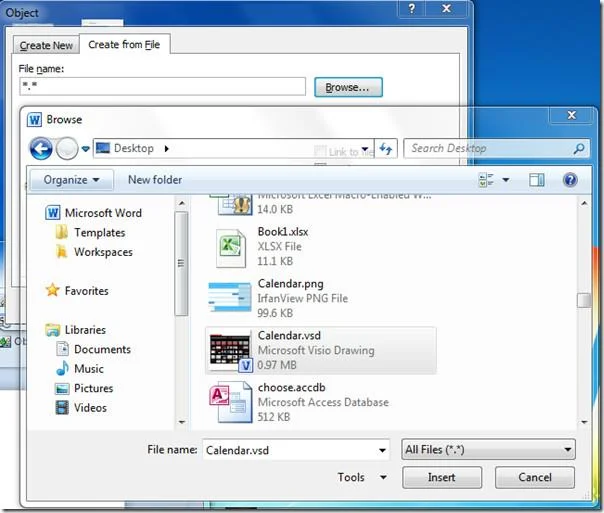The height and width of the screenshot is (513, 604).
Task: Change your view icon in toolbar
Action: pyautogui.click(x=486, y=180)
